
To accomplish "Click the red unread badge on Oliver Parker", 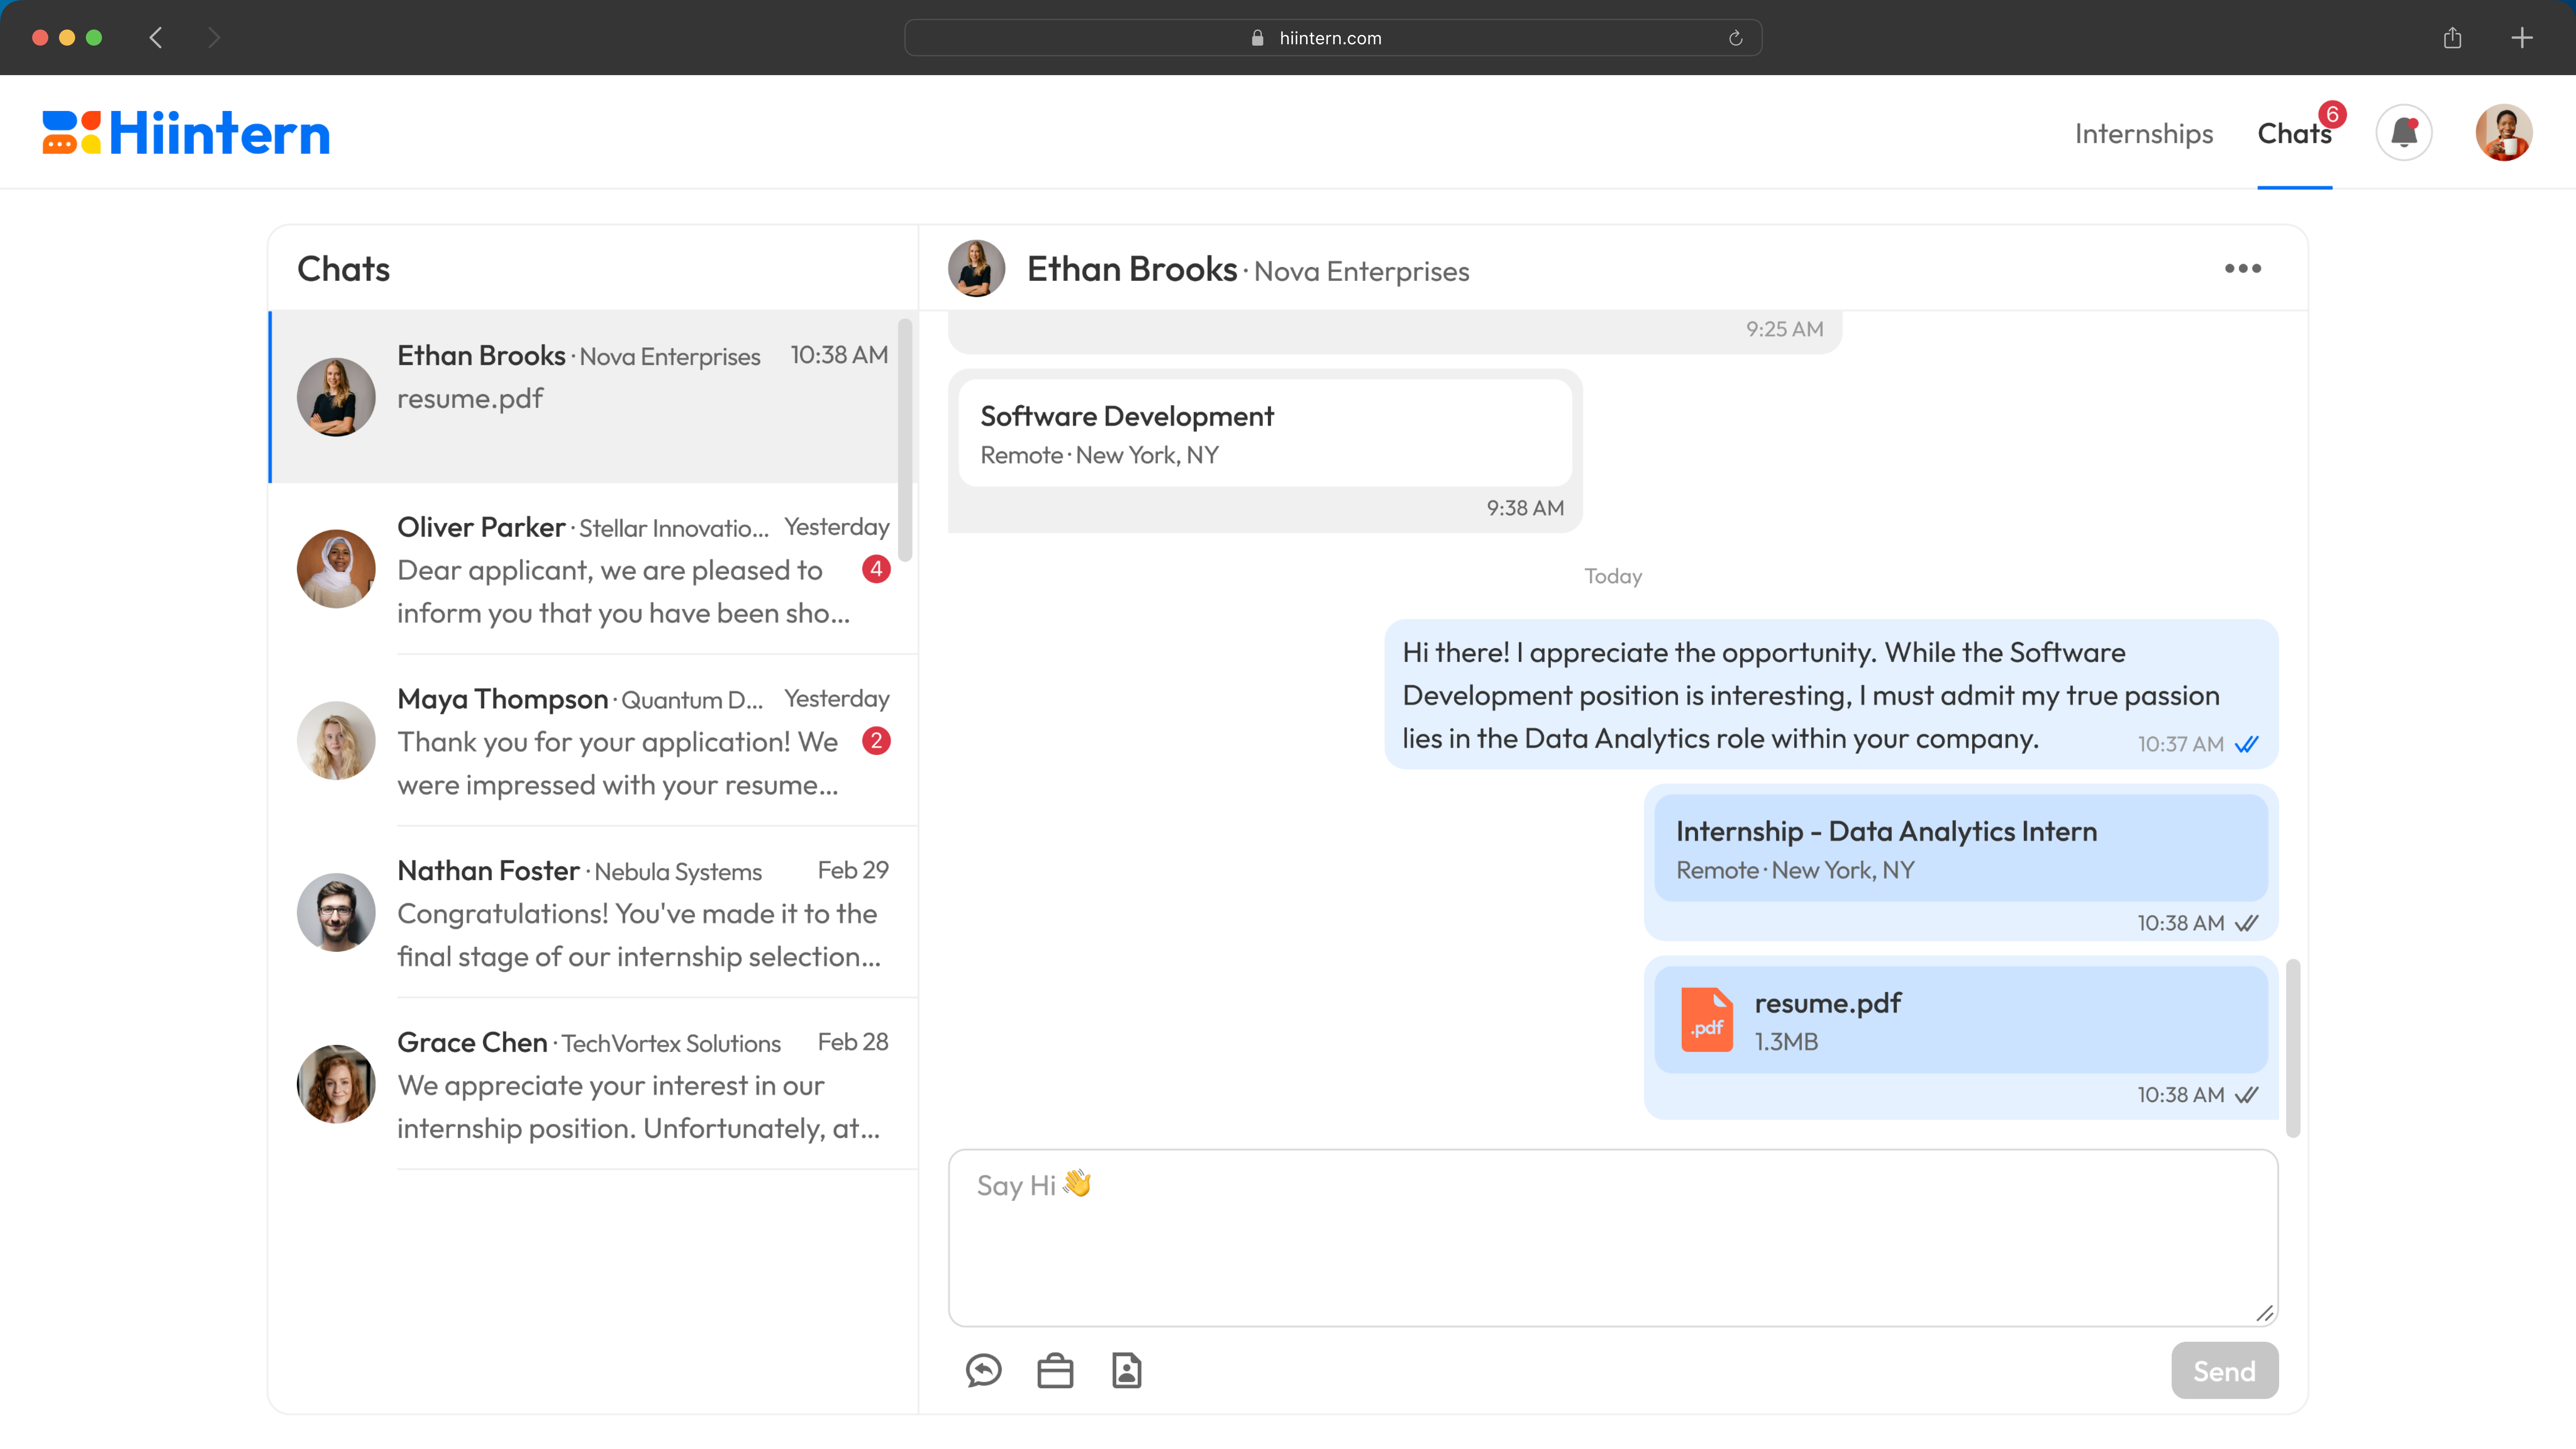I will (x=876, y=569).
